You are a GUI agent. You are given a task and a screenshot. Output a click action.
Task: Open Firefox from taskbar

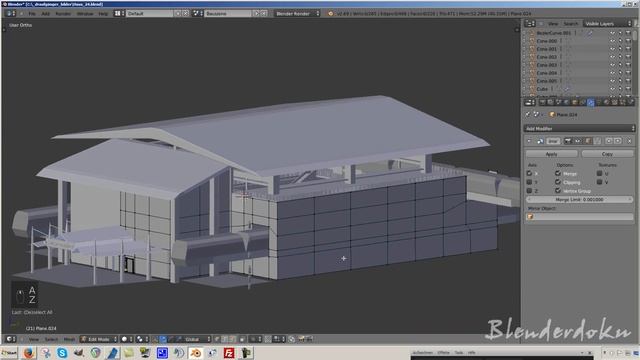click(x=28, y=353)
